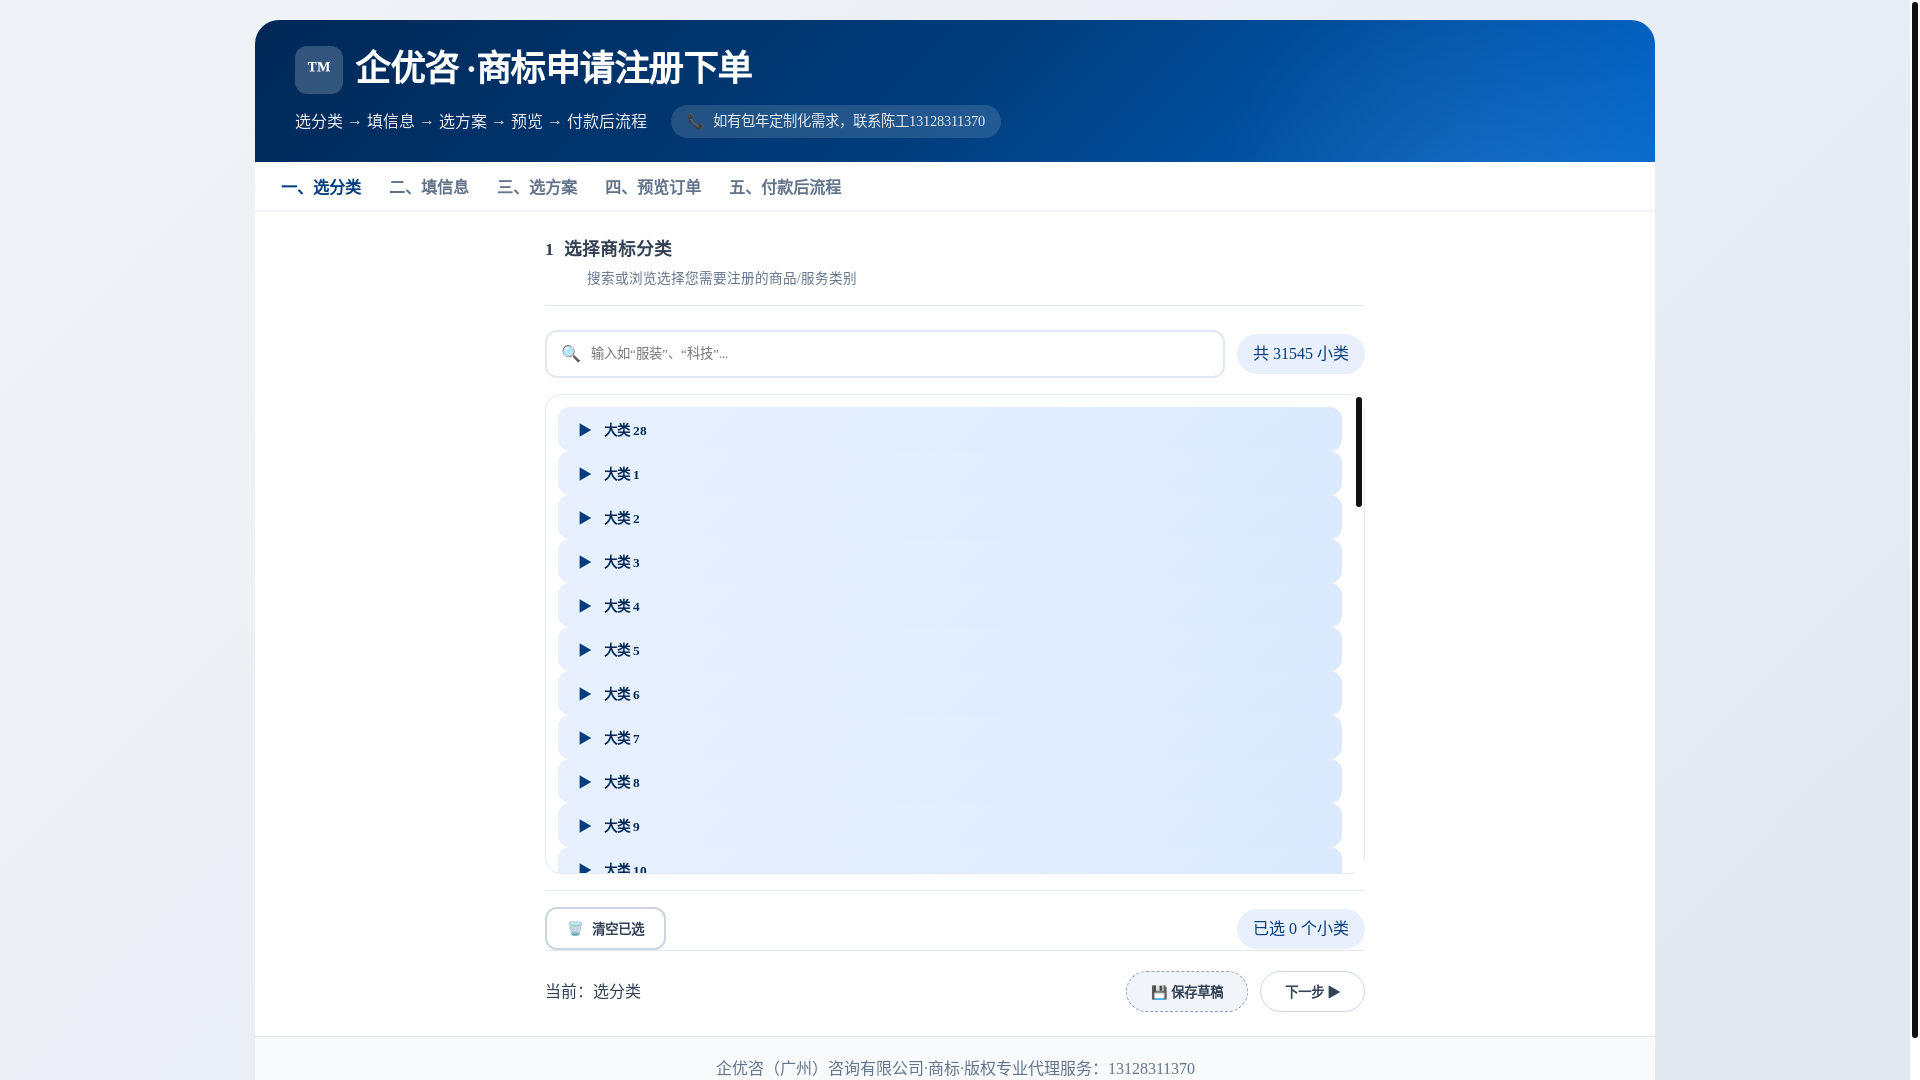Open the 大类 9 category row
This screenshot has width=1920, height=1080.
click(x=949, y=826)
